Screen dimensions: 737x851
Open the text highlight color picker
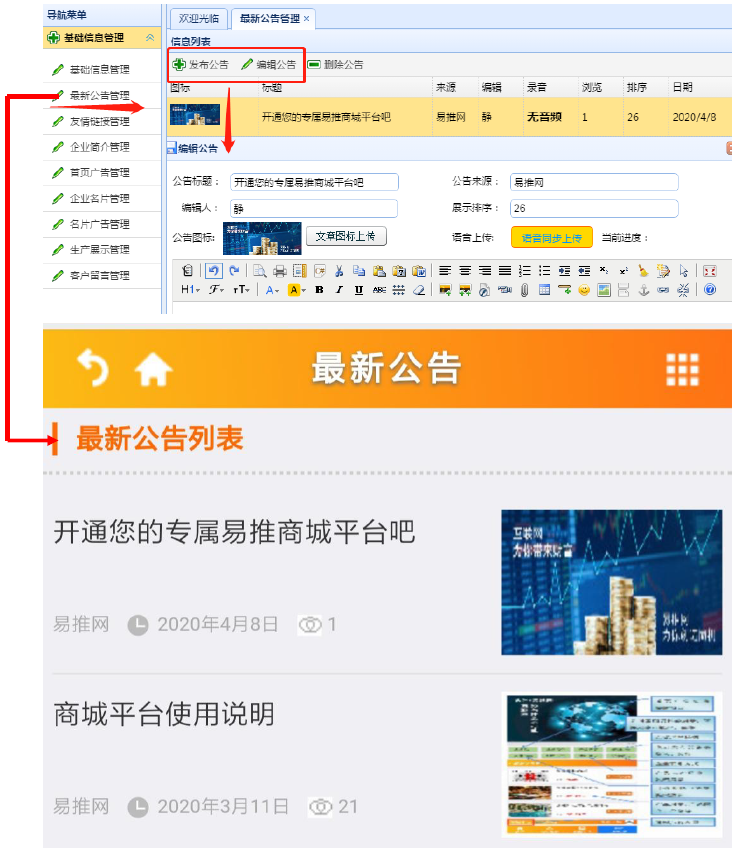tap(297, 290)
